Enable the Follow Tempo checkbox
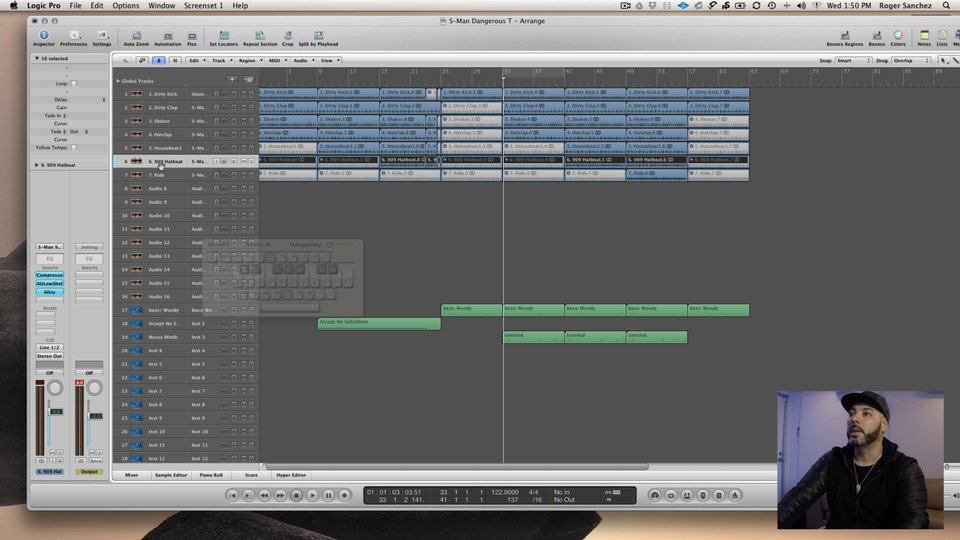The image size is (960, 540). (73, 148)
